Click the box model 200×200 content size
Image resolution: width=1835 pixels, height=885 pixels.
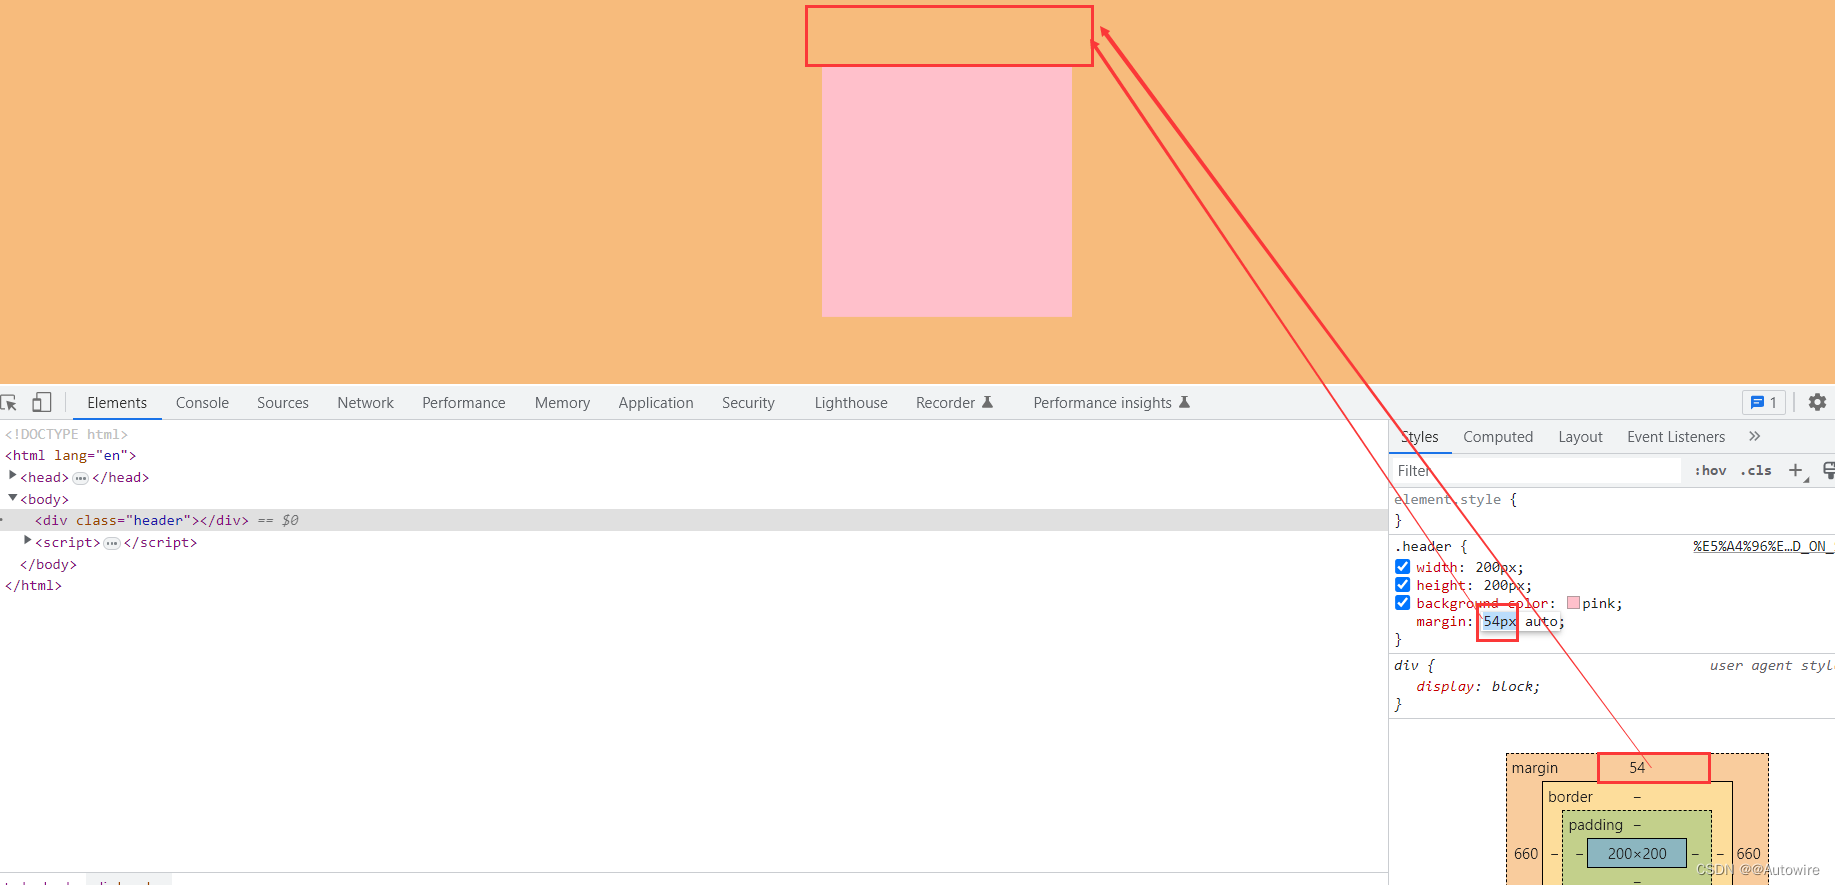pos(1637,853)
